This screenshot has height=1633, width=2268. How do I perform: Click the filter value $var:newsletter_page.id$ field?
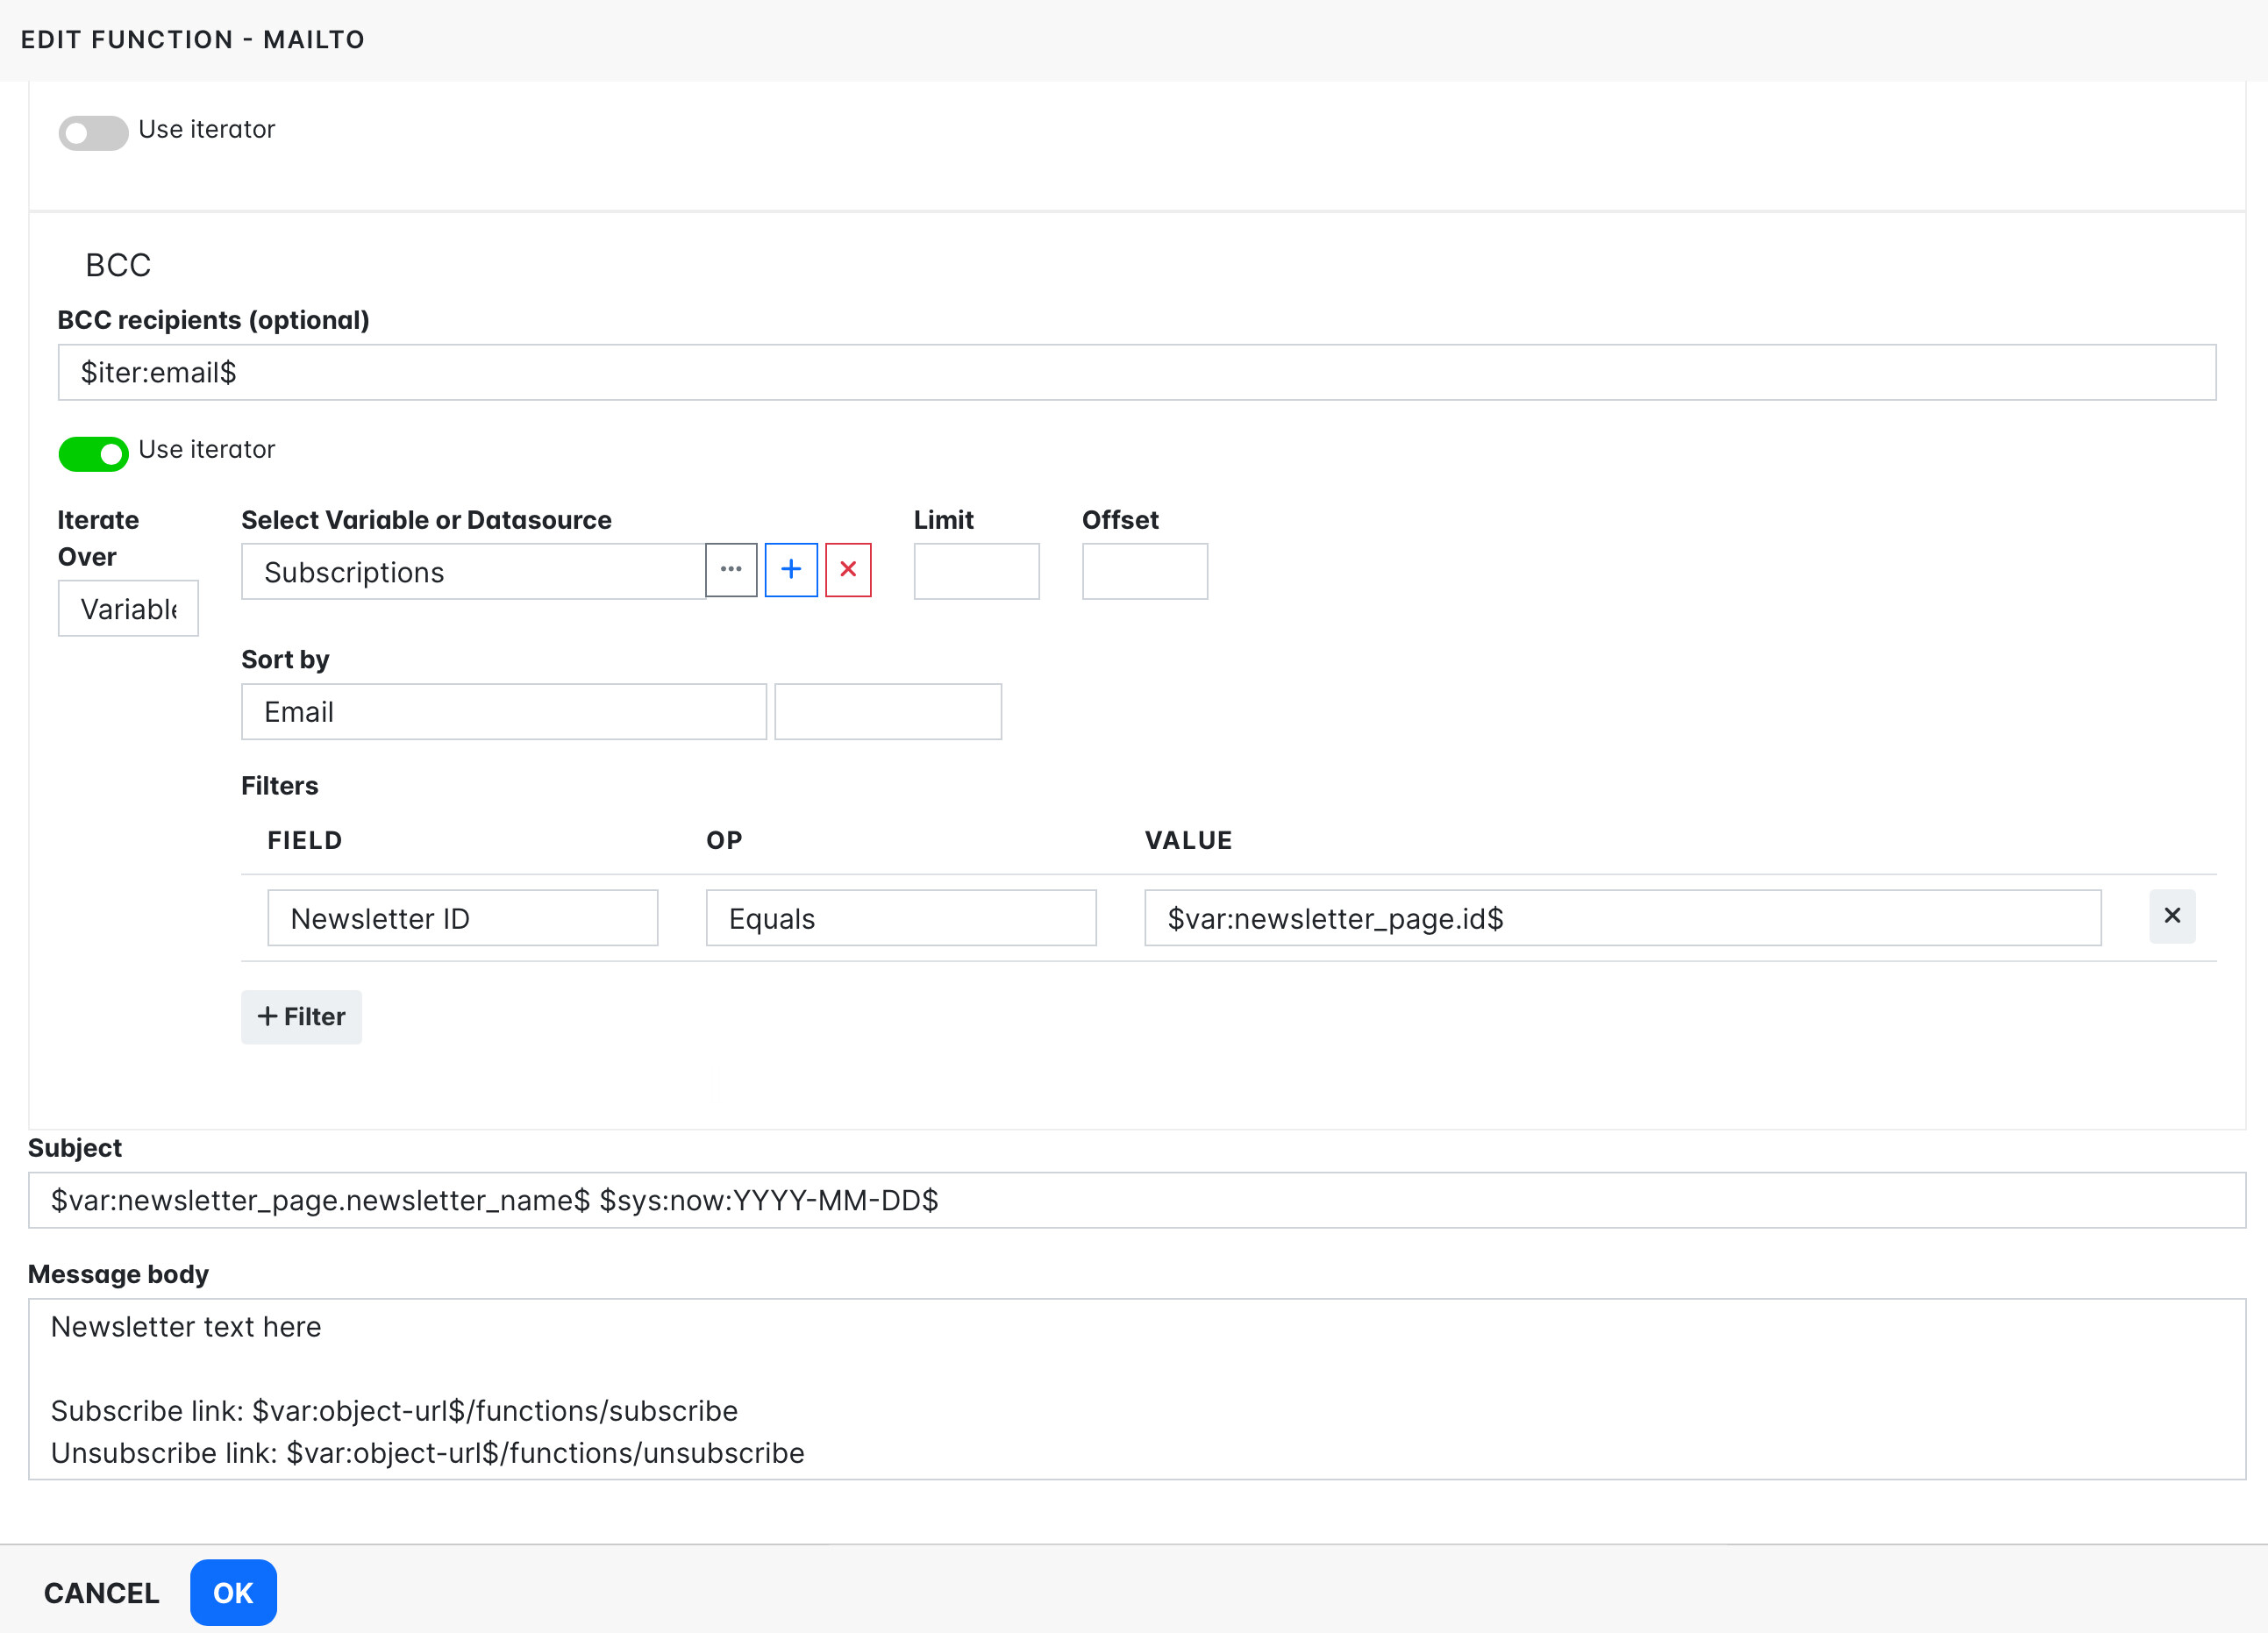point(1622,918)
